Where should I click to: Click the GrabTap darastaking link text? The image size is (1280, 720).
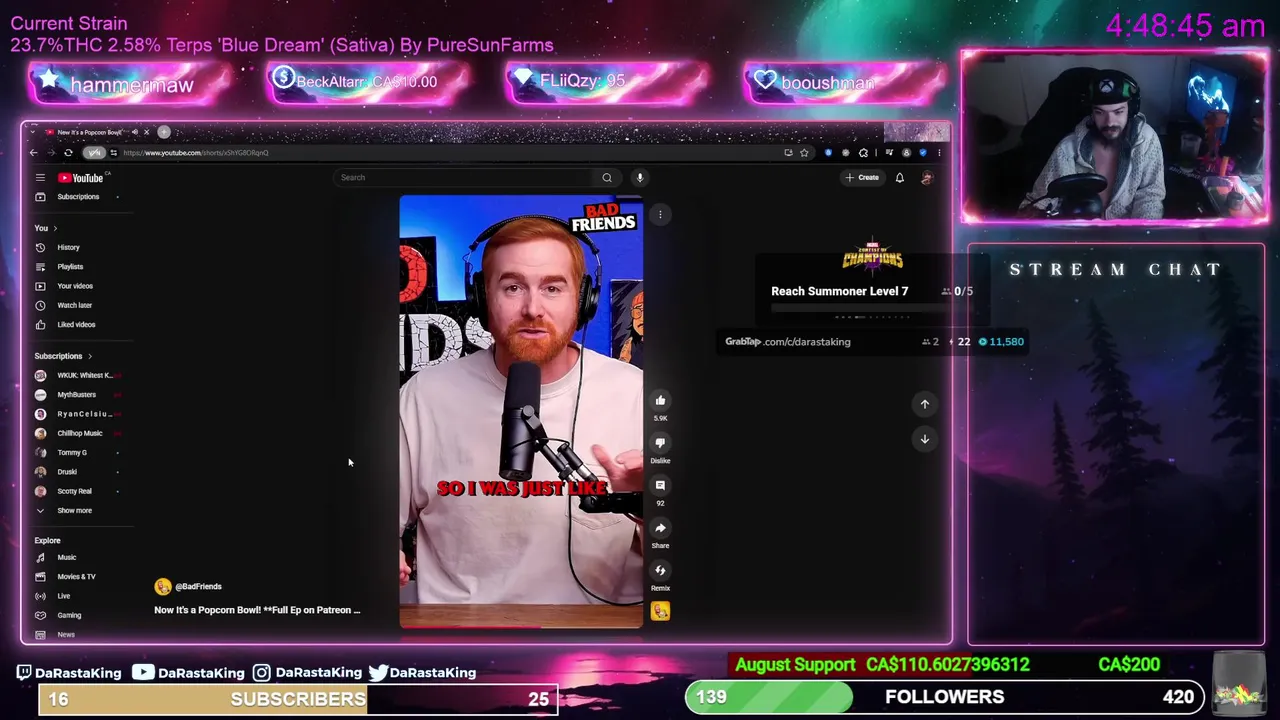click(x=788, y=342)
